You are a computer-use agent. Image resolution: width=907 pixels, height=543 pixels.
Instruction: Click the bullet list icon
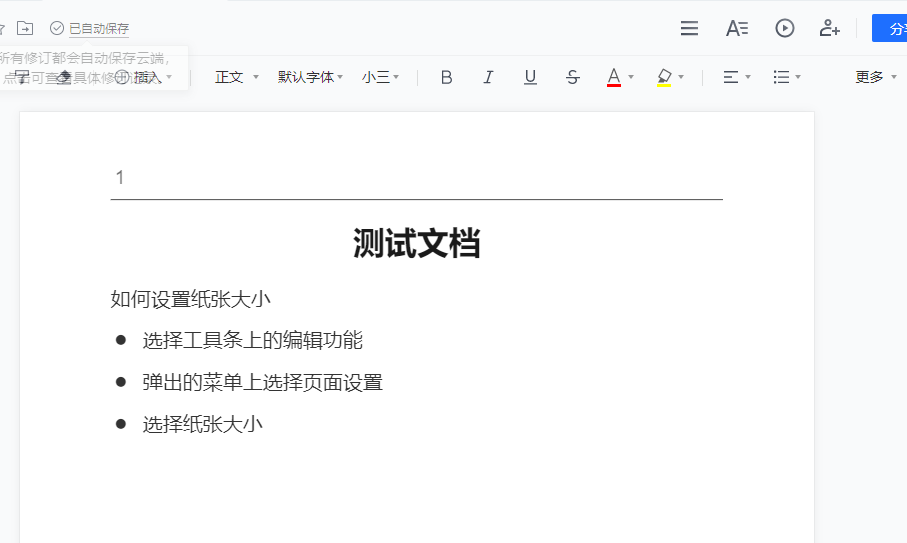point(782,77)
